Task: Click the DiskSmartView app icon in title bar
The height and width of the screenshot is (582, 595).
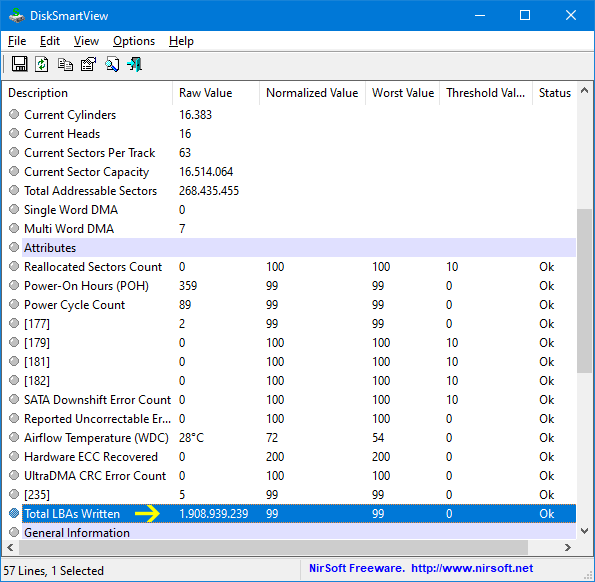Action: (16, 16)
